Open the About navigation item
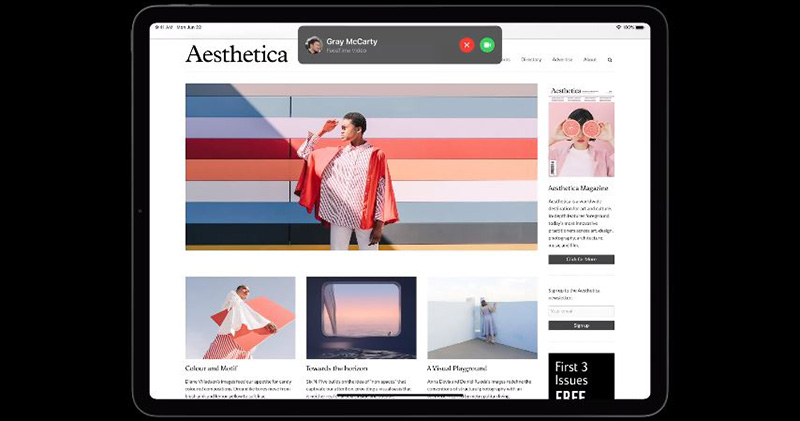Viewport: 800px width, 421px height. click(590, 60)
